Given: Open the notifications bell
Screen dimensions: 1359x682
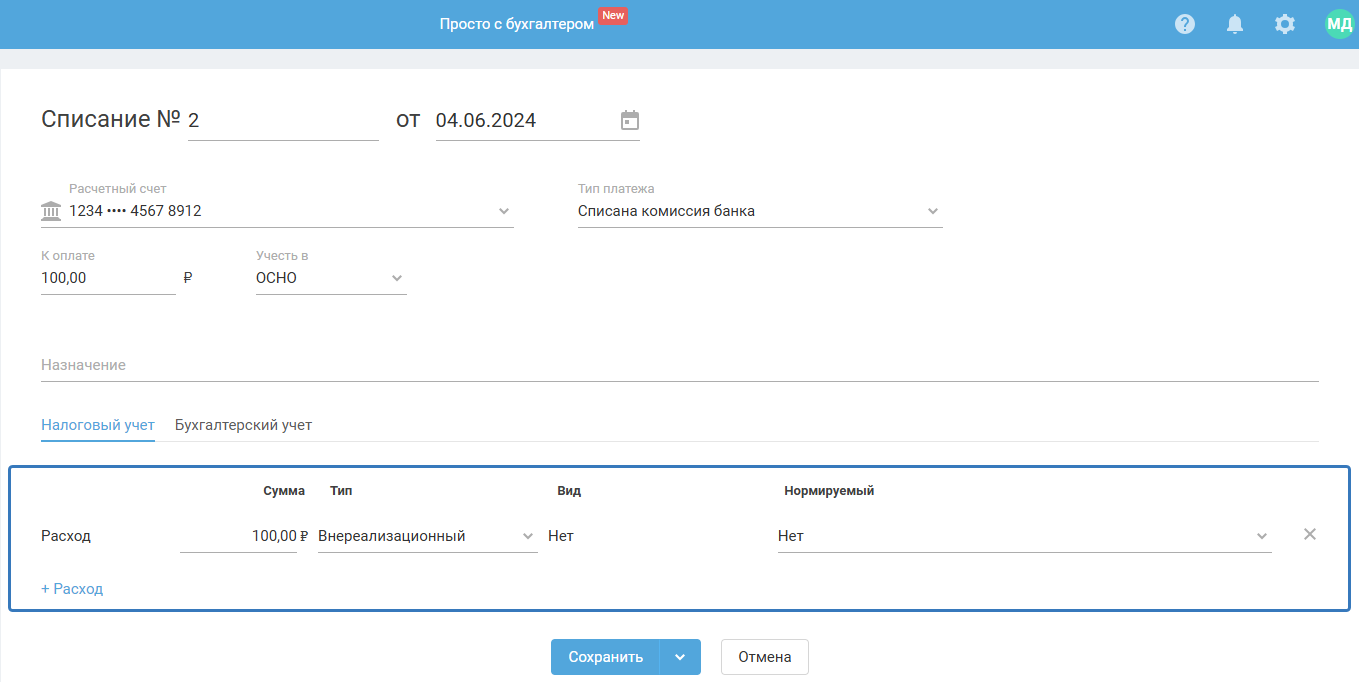Looking at the screenshot, I should [x=1235, y=24].
